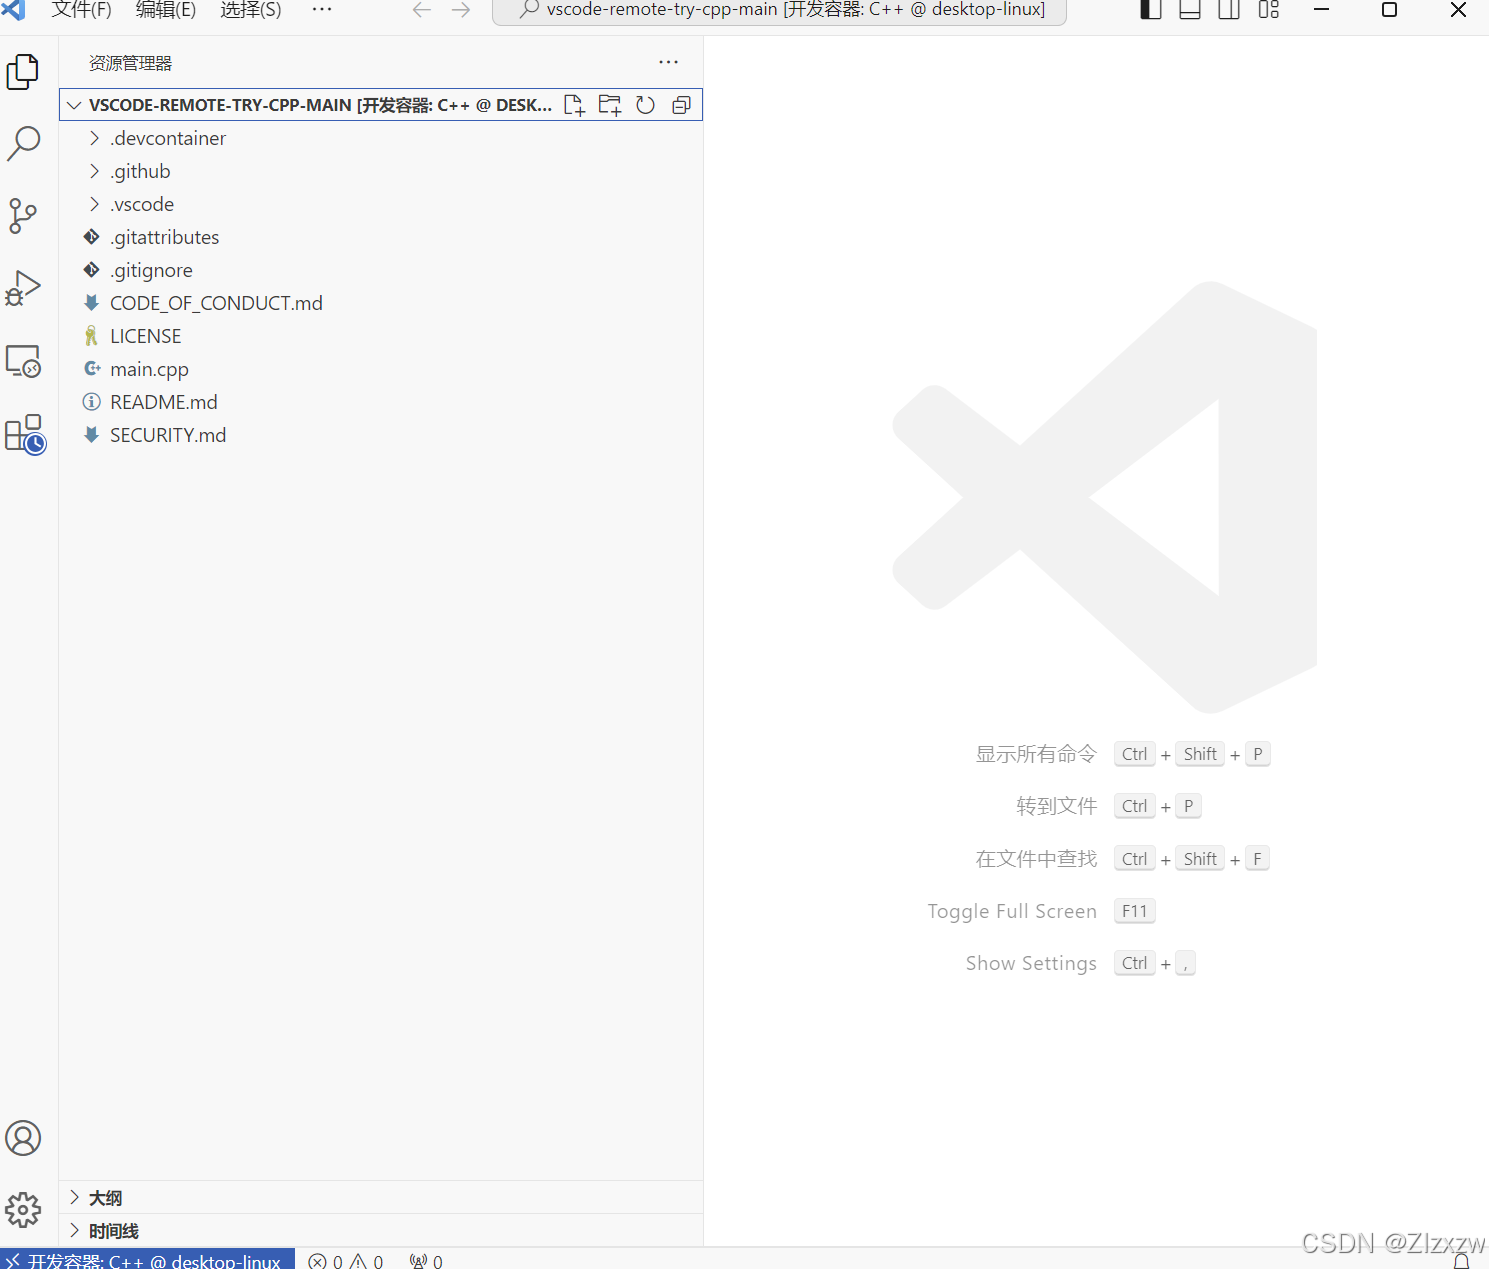Open the Run and Debug view

click(24, 288)
